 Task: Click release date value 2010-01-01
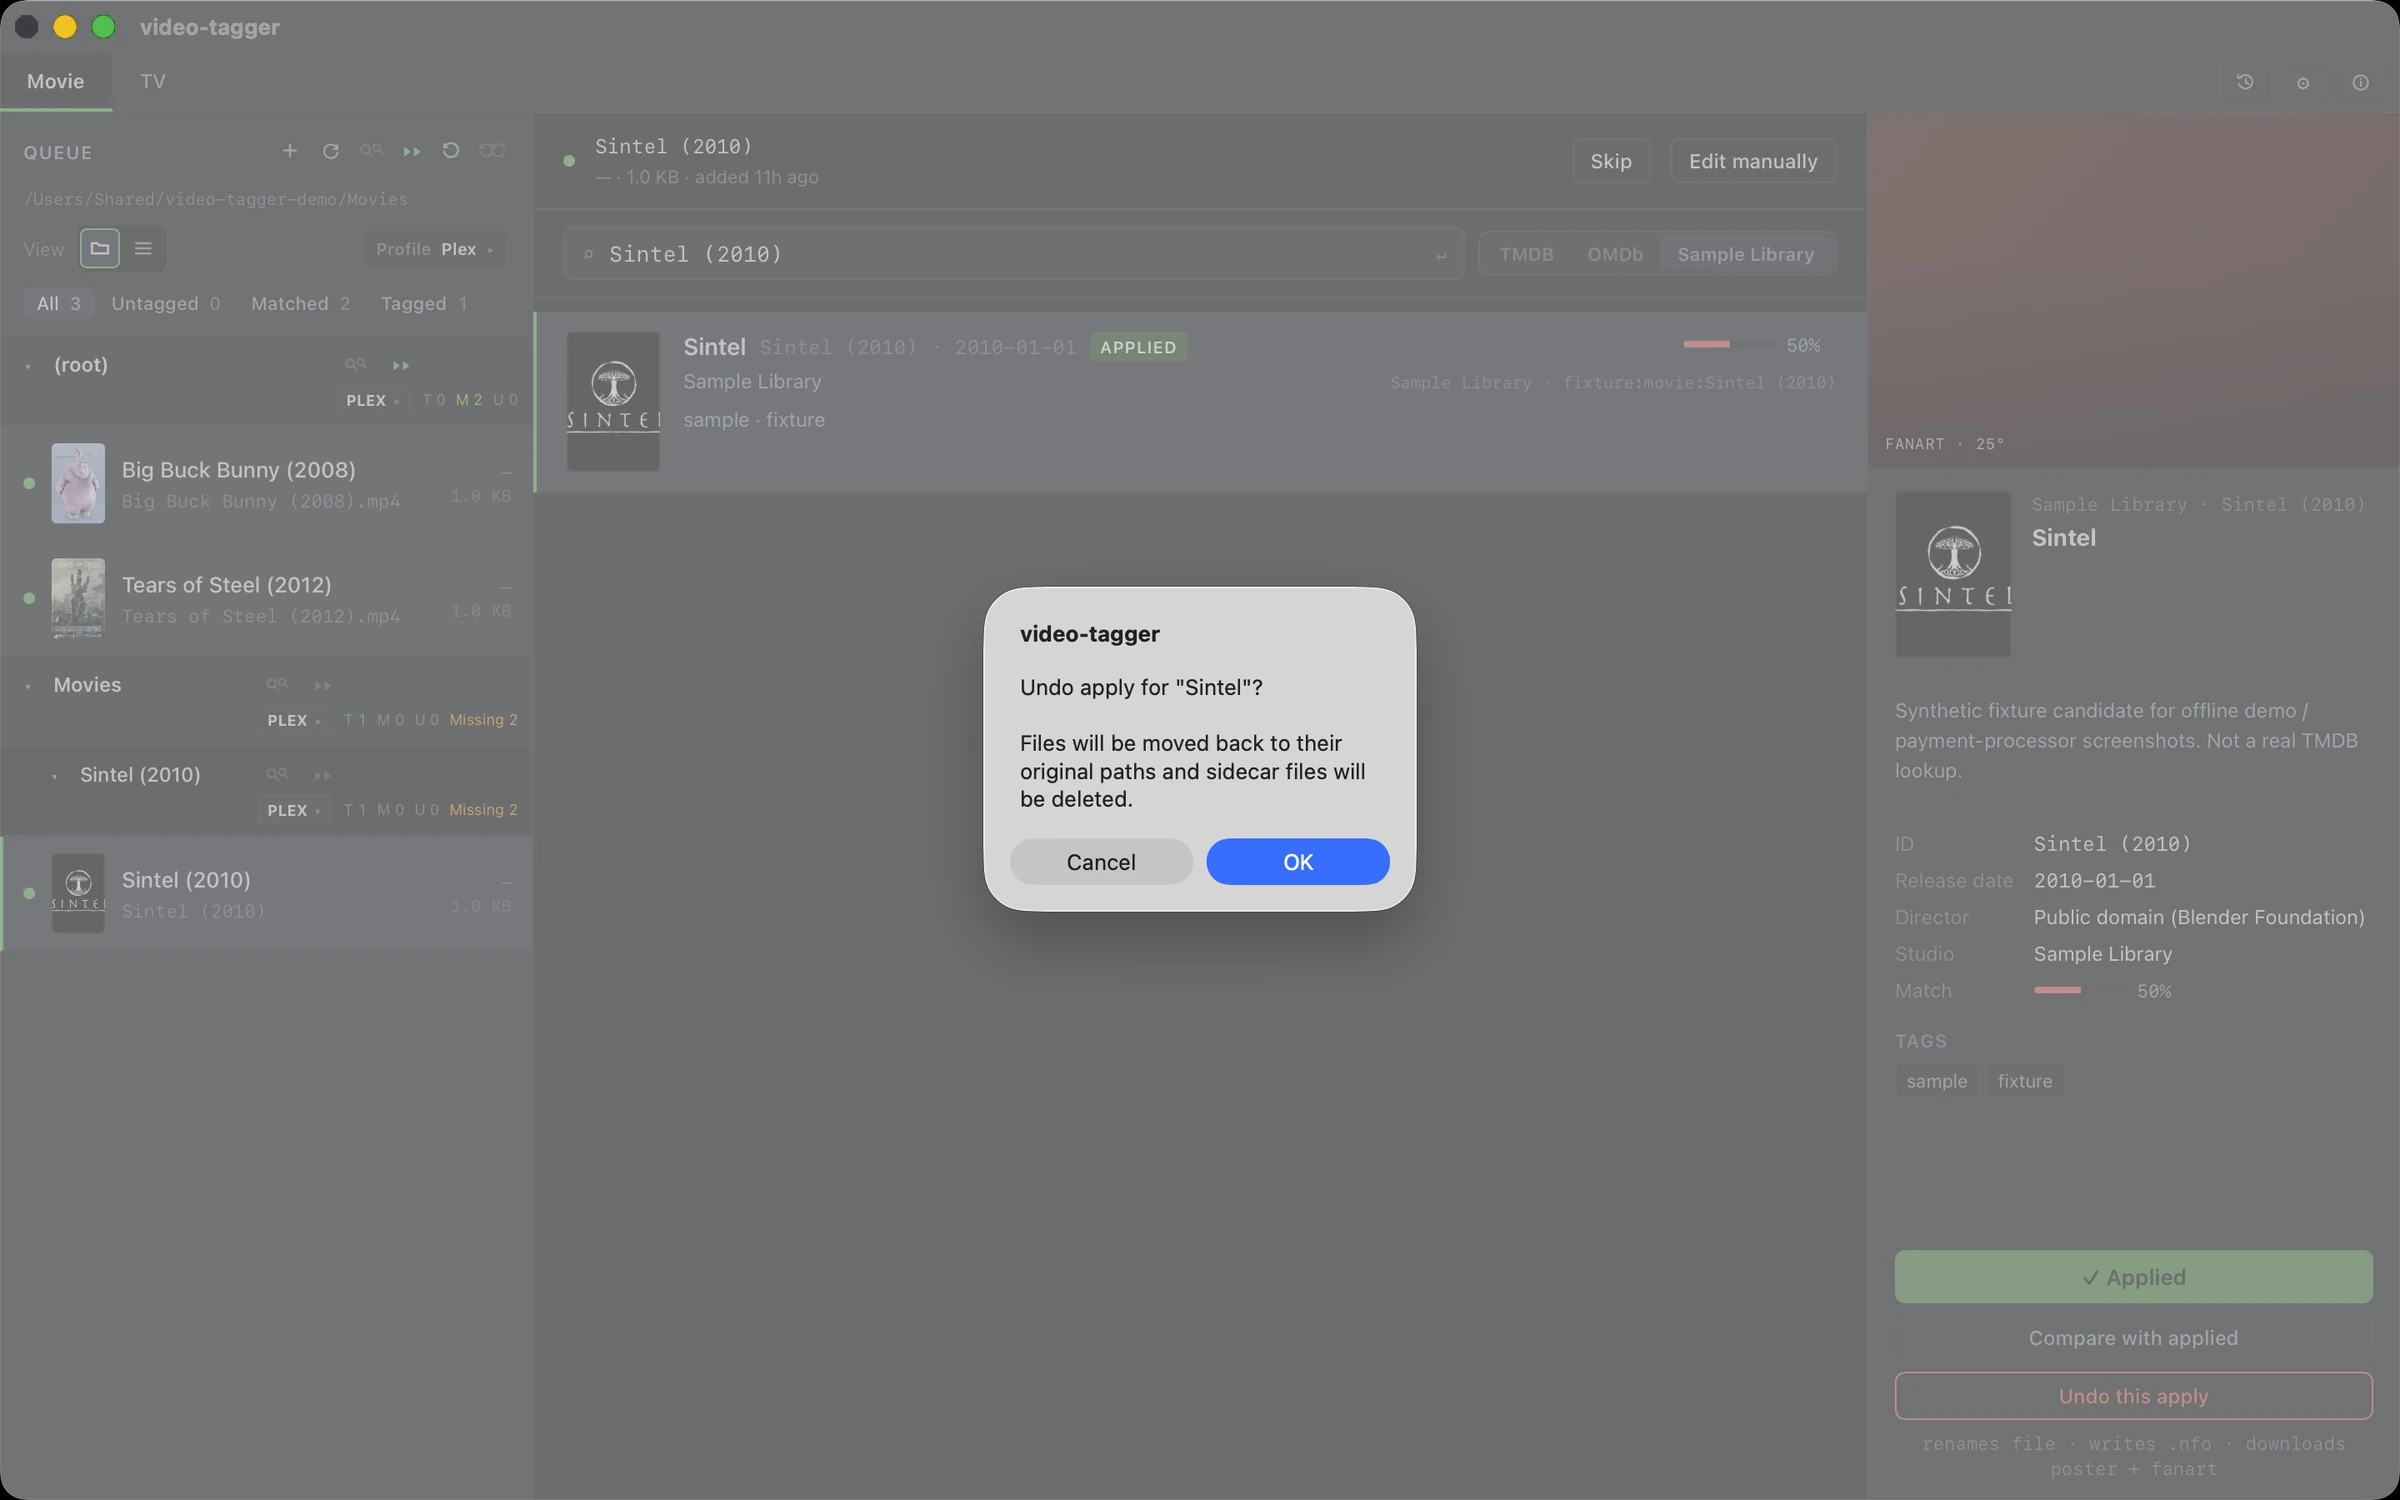[2094, 881]
